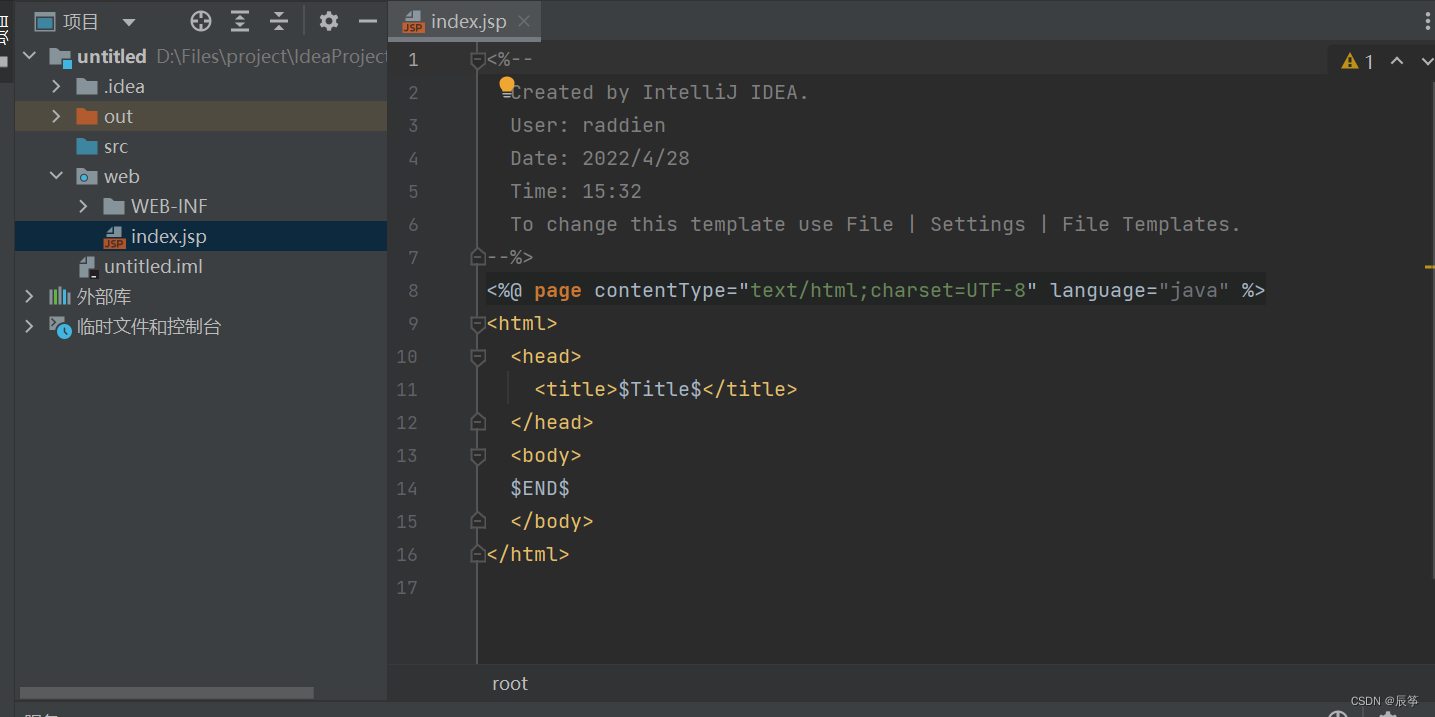Click the contentType attribute on line 8

(x=660, y=291)
